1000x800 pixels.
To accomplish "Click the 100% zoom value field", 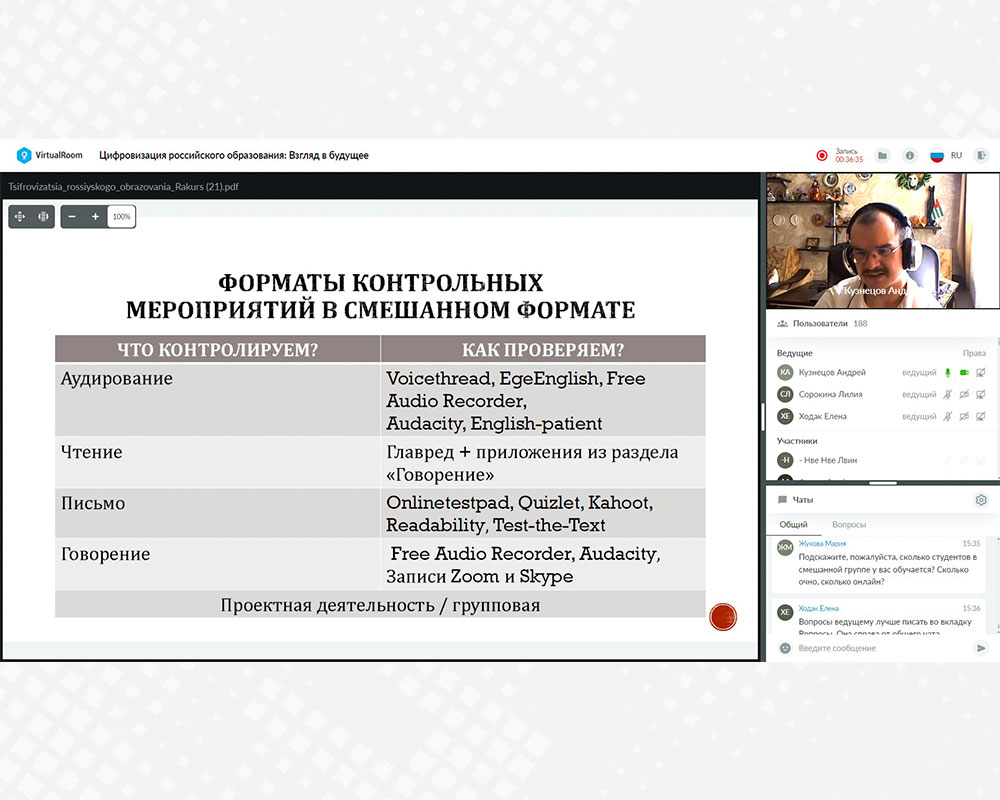I will [x=121, y=216].
